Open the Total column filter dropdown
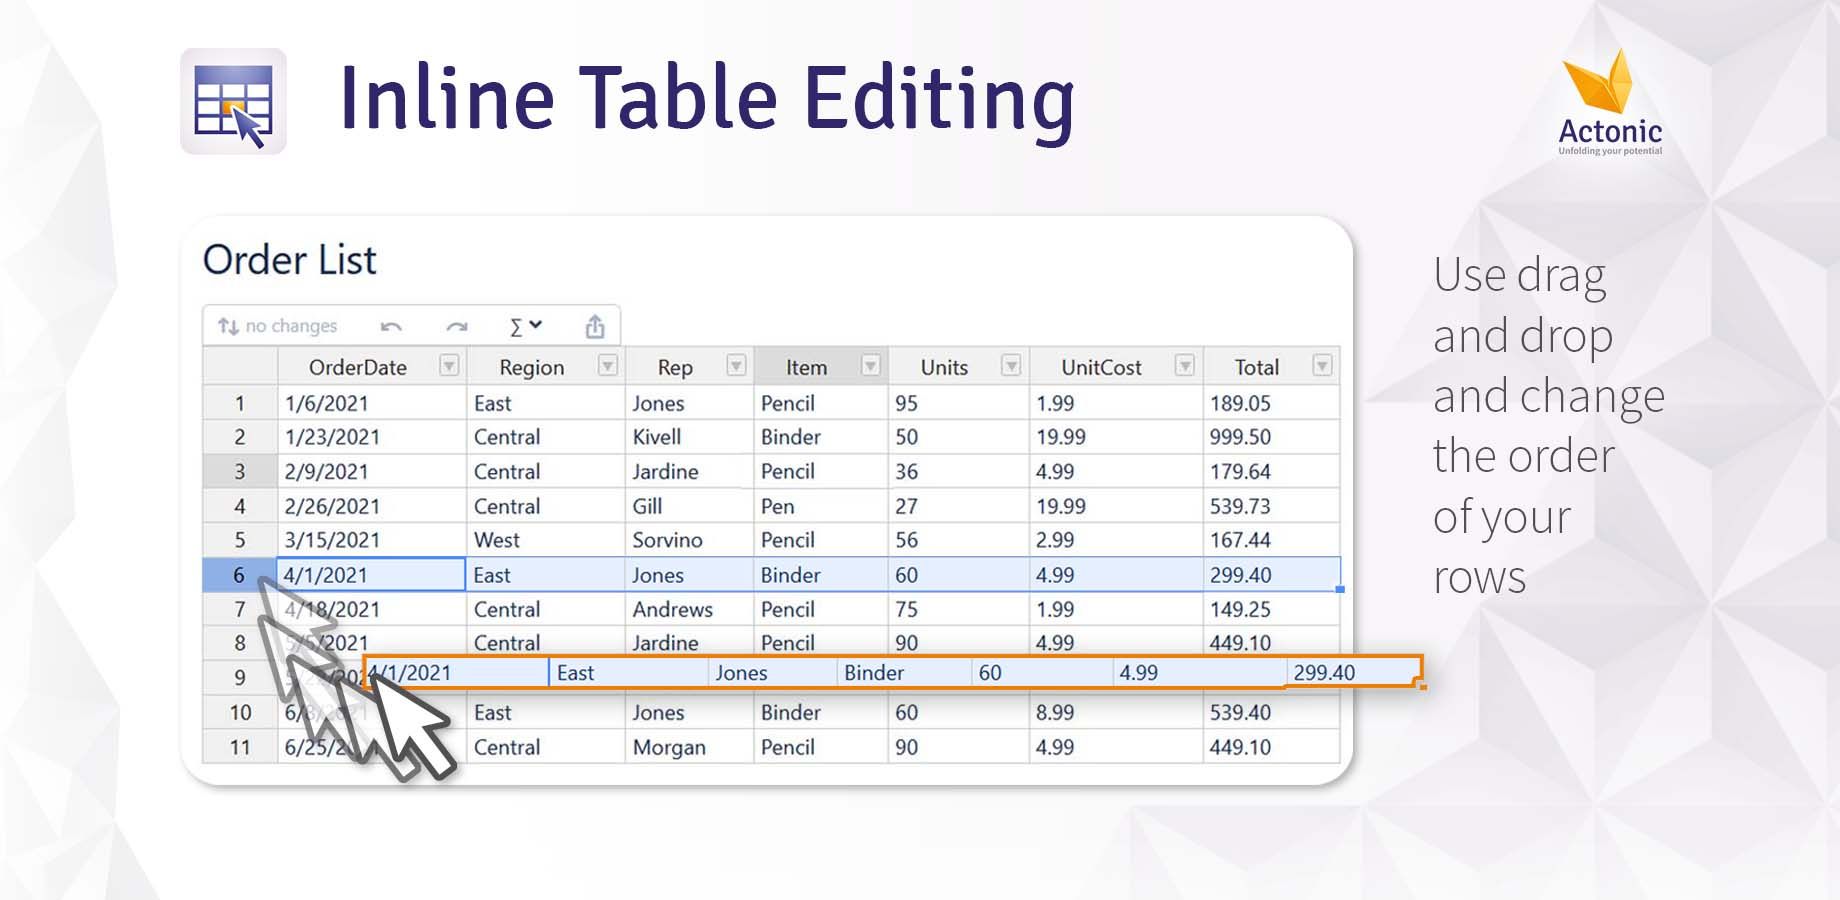Screen dimensions: 1840x900 pos(1322,366)
